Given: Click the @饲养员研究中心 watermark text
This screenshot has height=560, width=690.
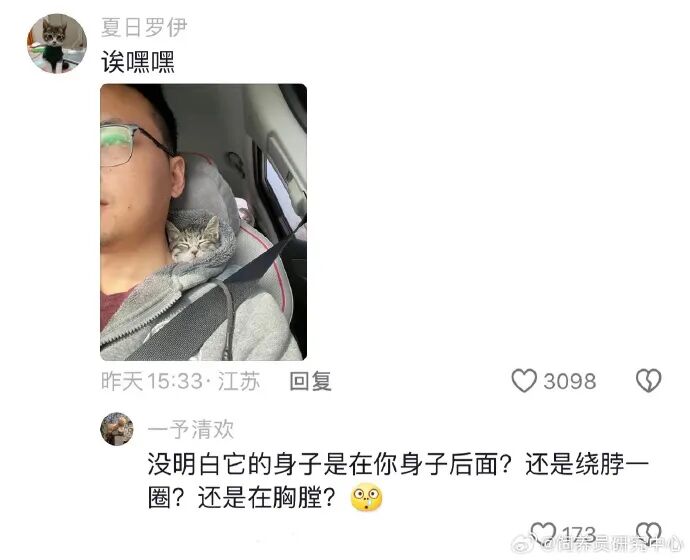Looking at the screenshot, I should [x=612, y=545].
